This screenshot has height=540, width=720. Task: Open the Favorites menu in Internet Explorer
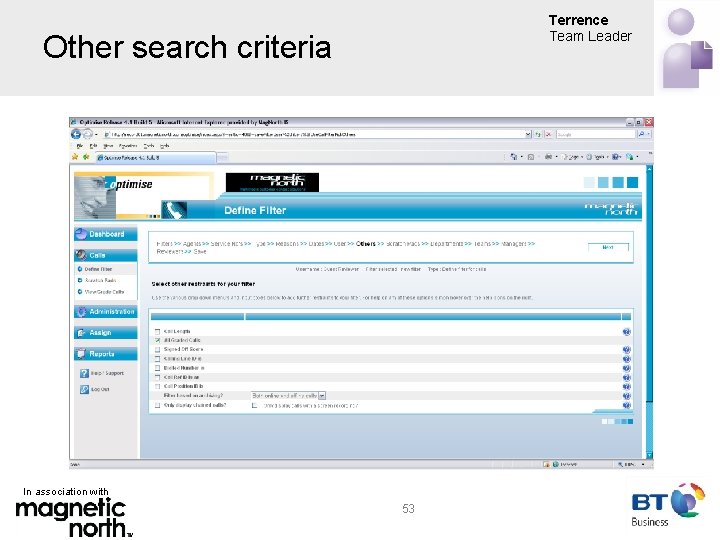[128, 146]
